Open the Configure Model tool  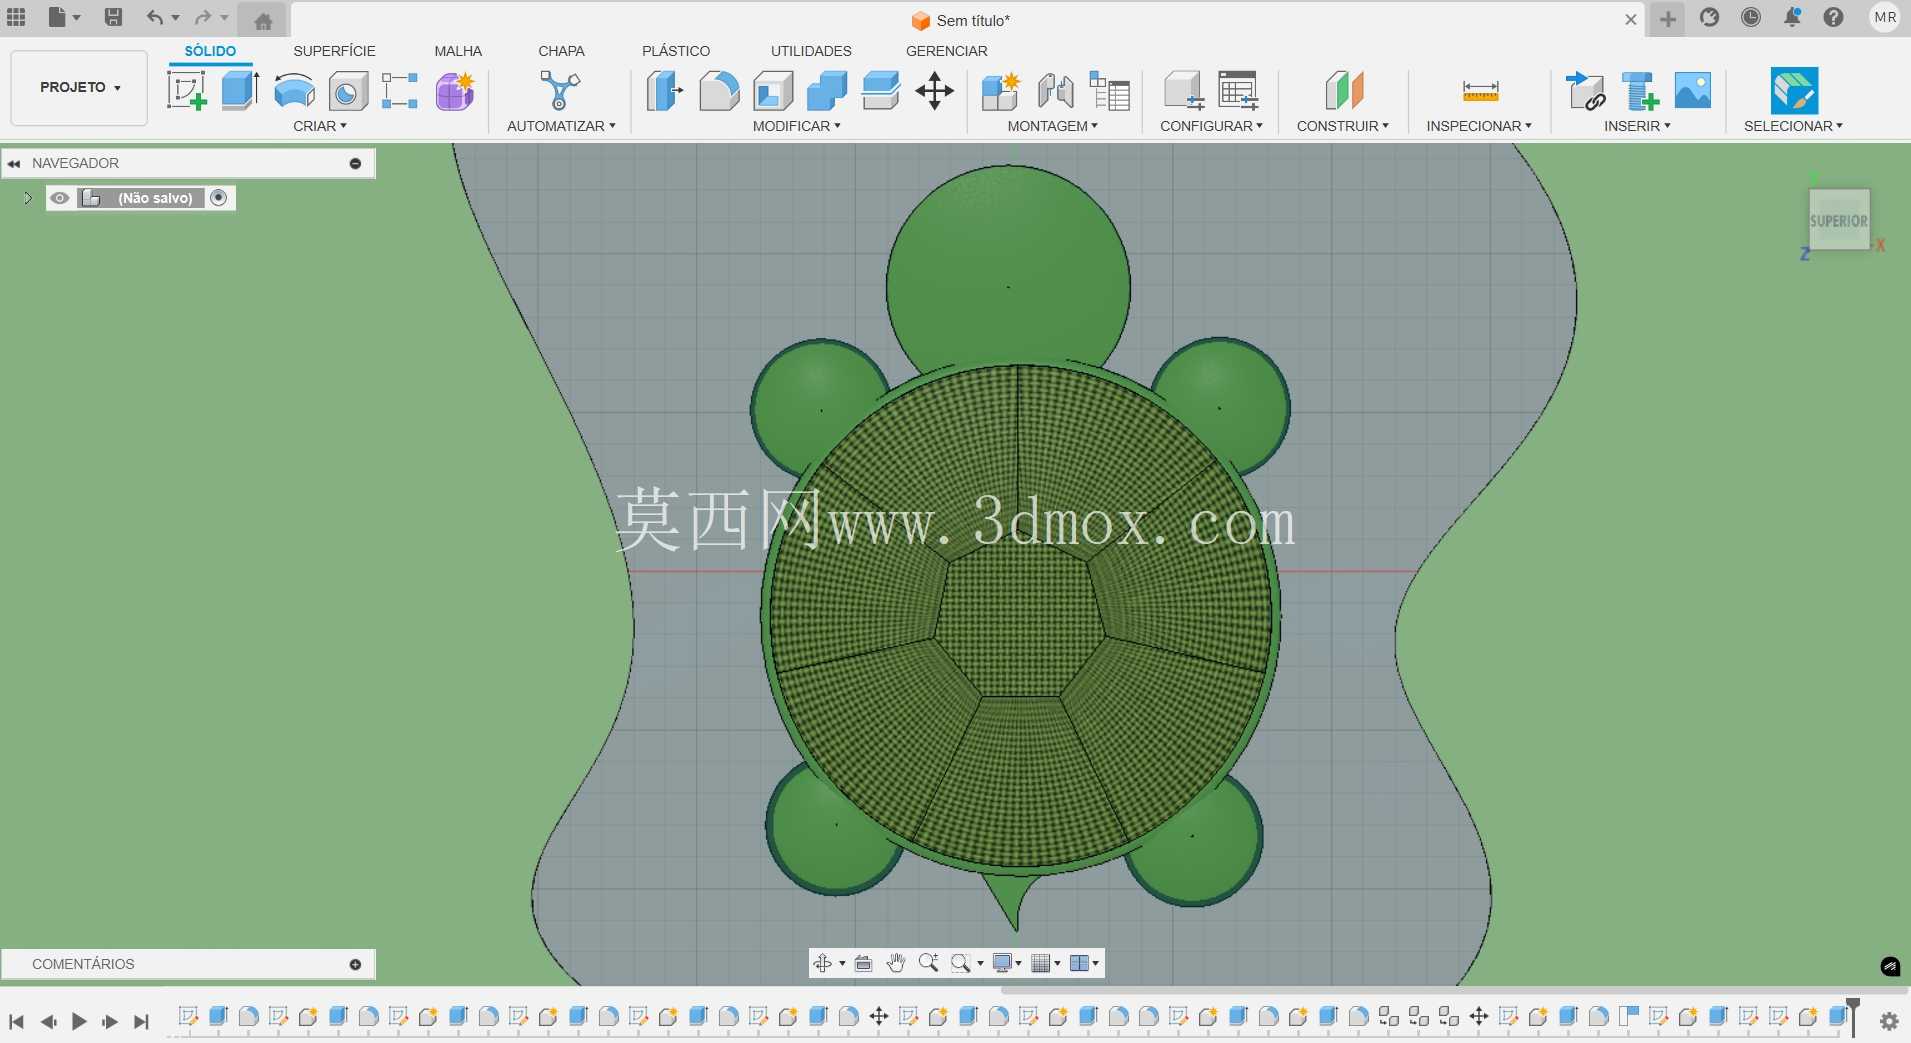point(1184,91)
